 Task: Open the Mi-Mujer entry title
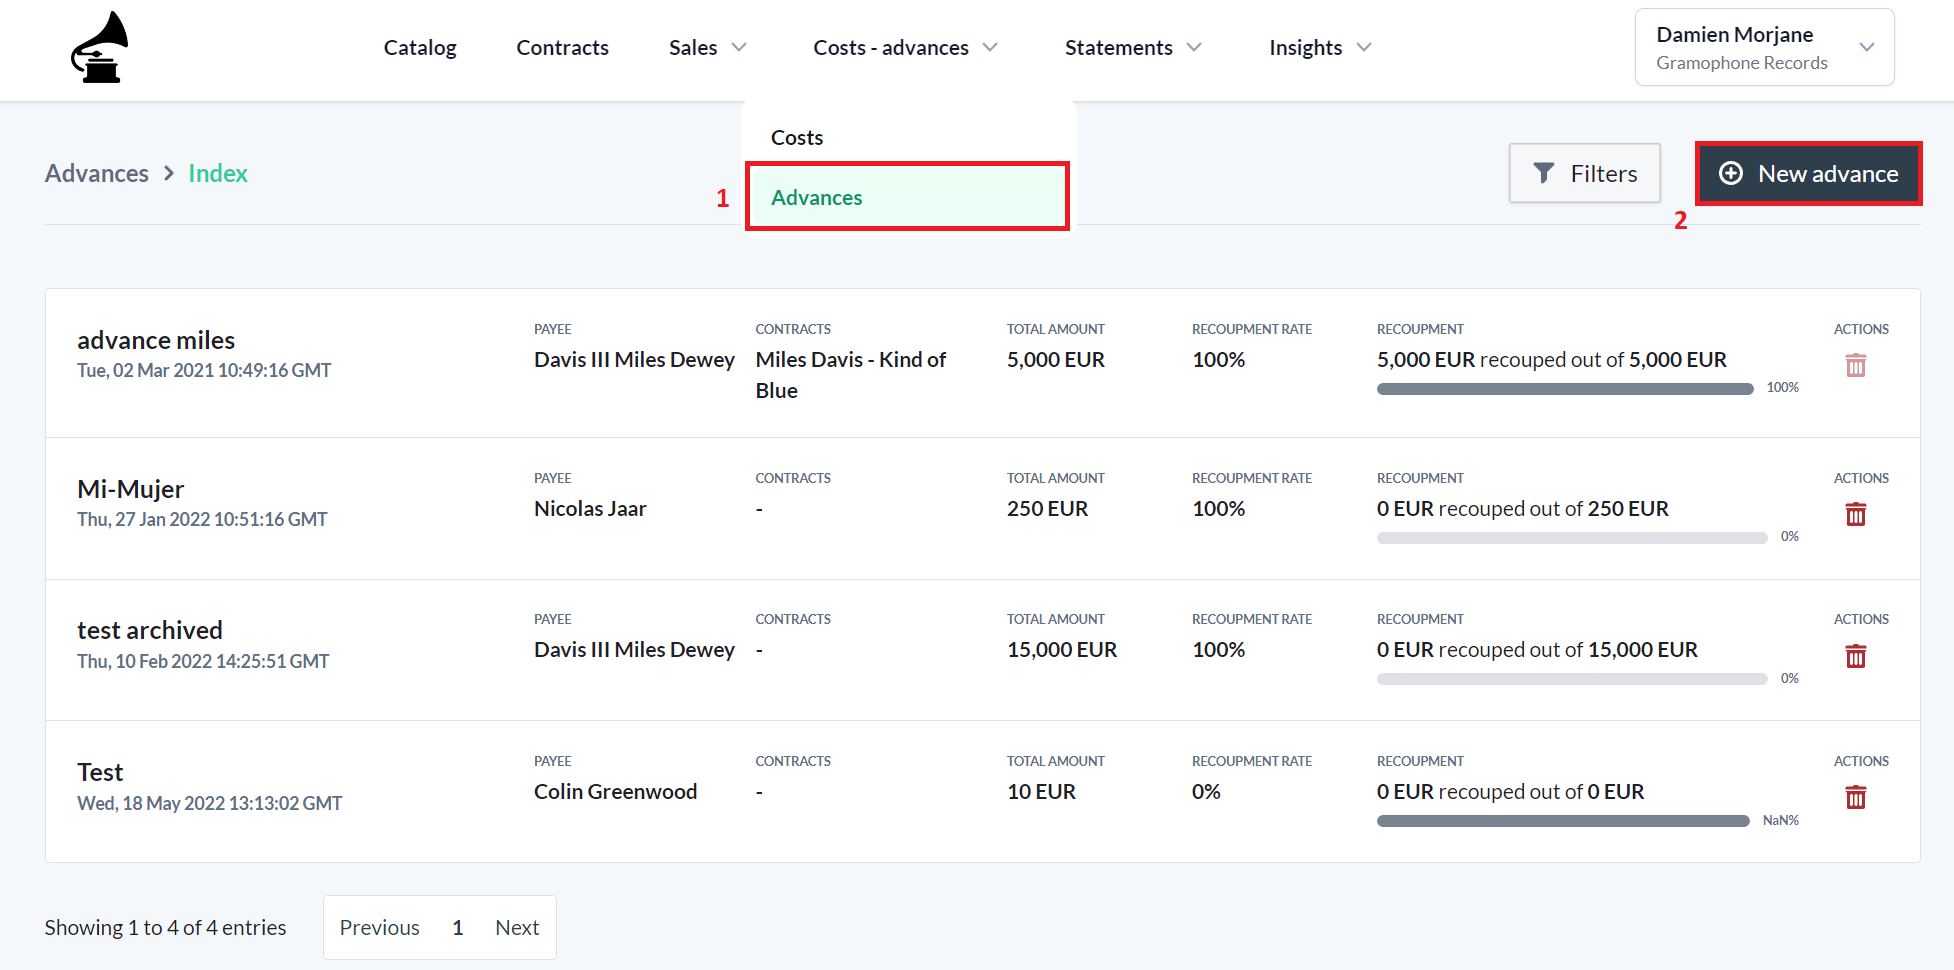[131, 489]
